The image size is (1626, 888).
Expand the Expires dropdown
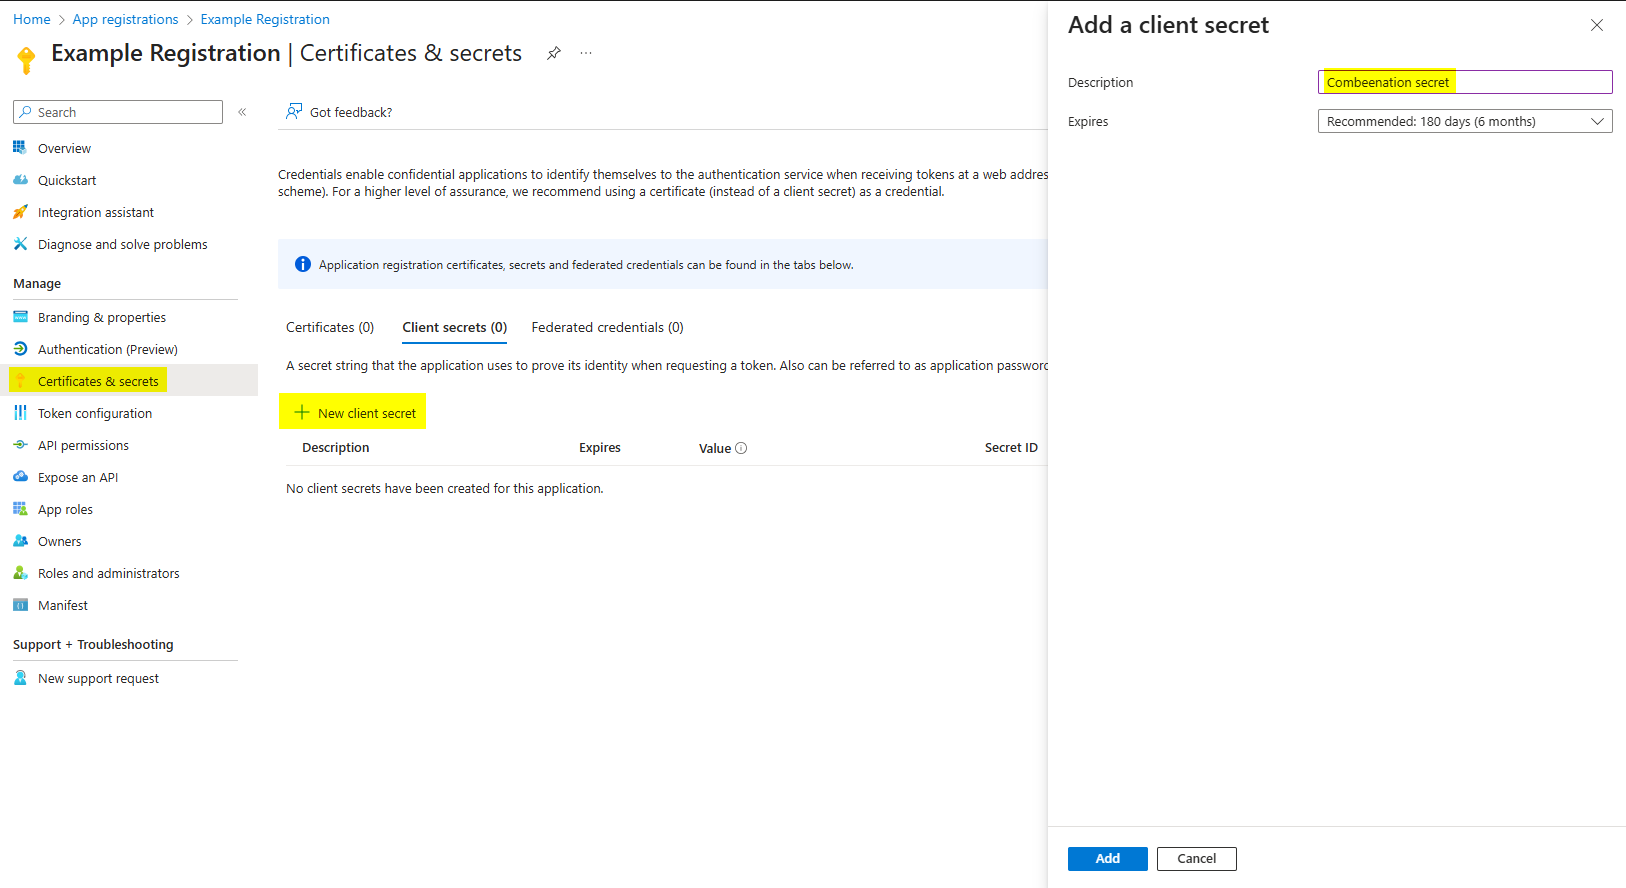pyautogui.click(x=1464, y=121)
